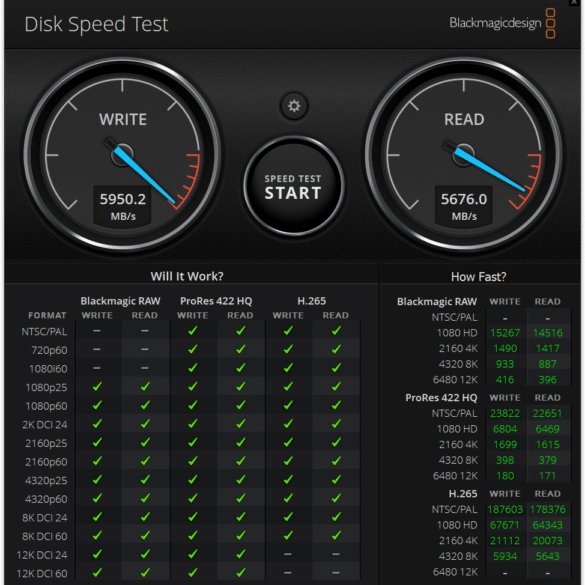Click the 12K DCI 60 row label
This screenshot has height=585, width=585.
click(42, 573)
